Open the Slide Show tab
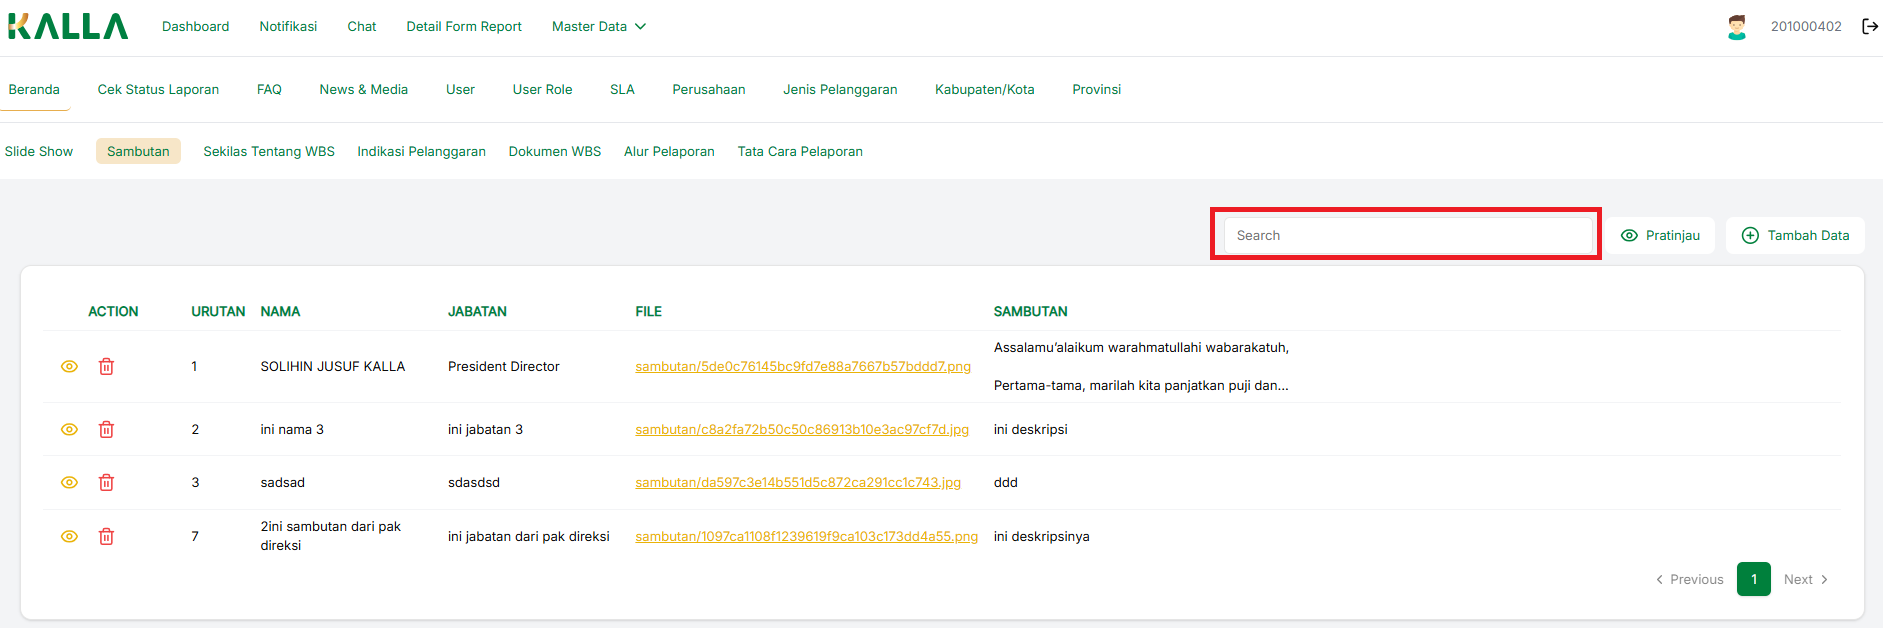The width and height of the screenshot is (1904, 635). (39, 152)
